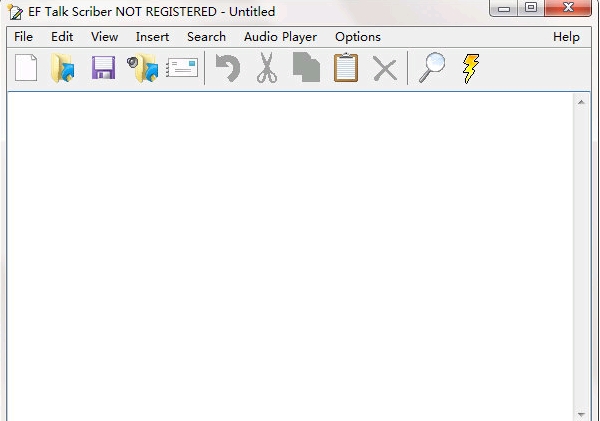This screenshot has height=421, width=600.
Task: Open audio file with speaker folder icon
Action: [x=143, y=68]
